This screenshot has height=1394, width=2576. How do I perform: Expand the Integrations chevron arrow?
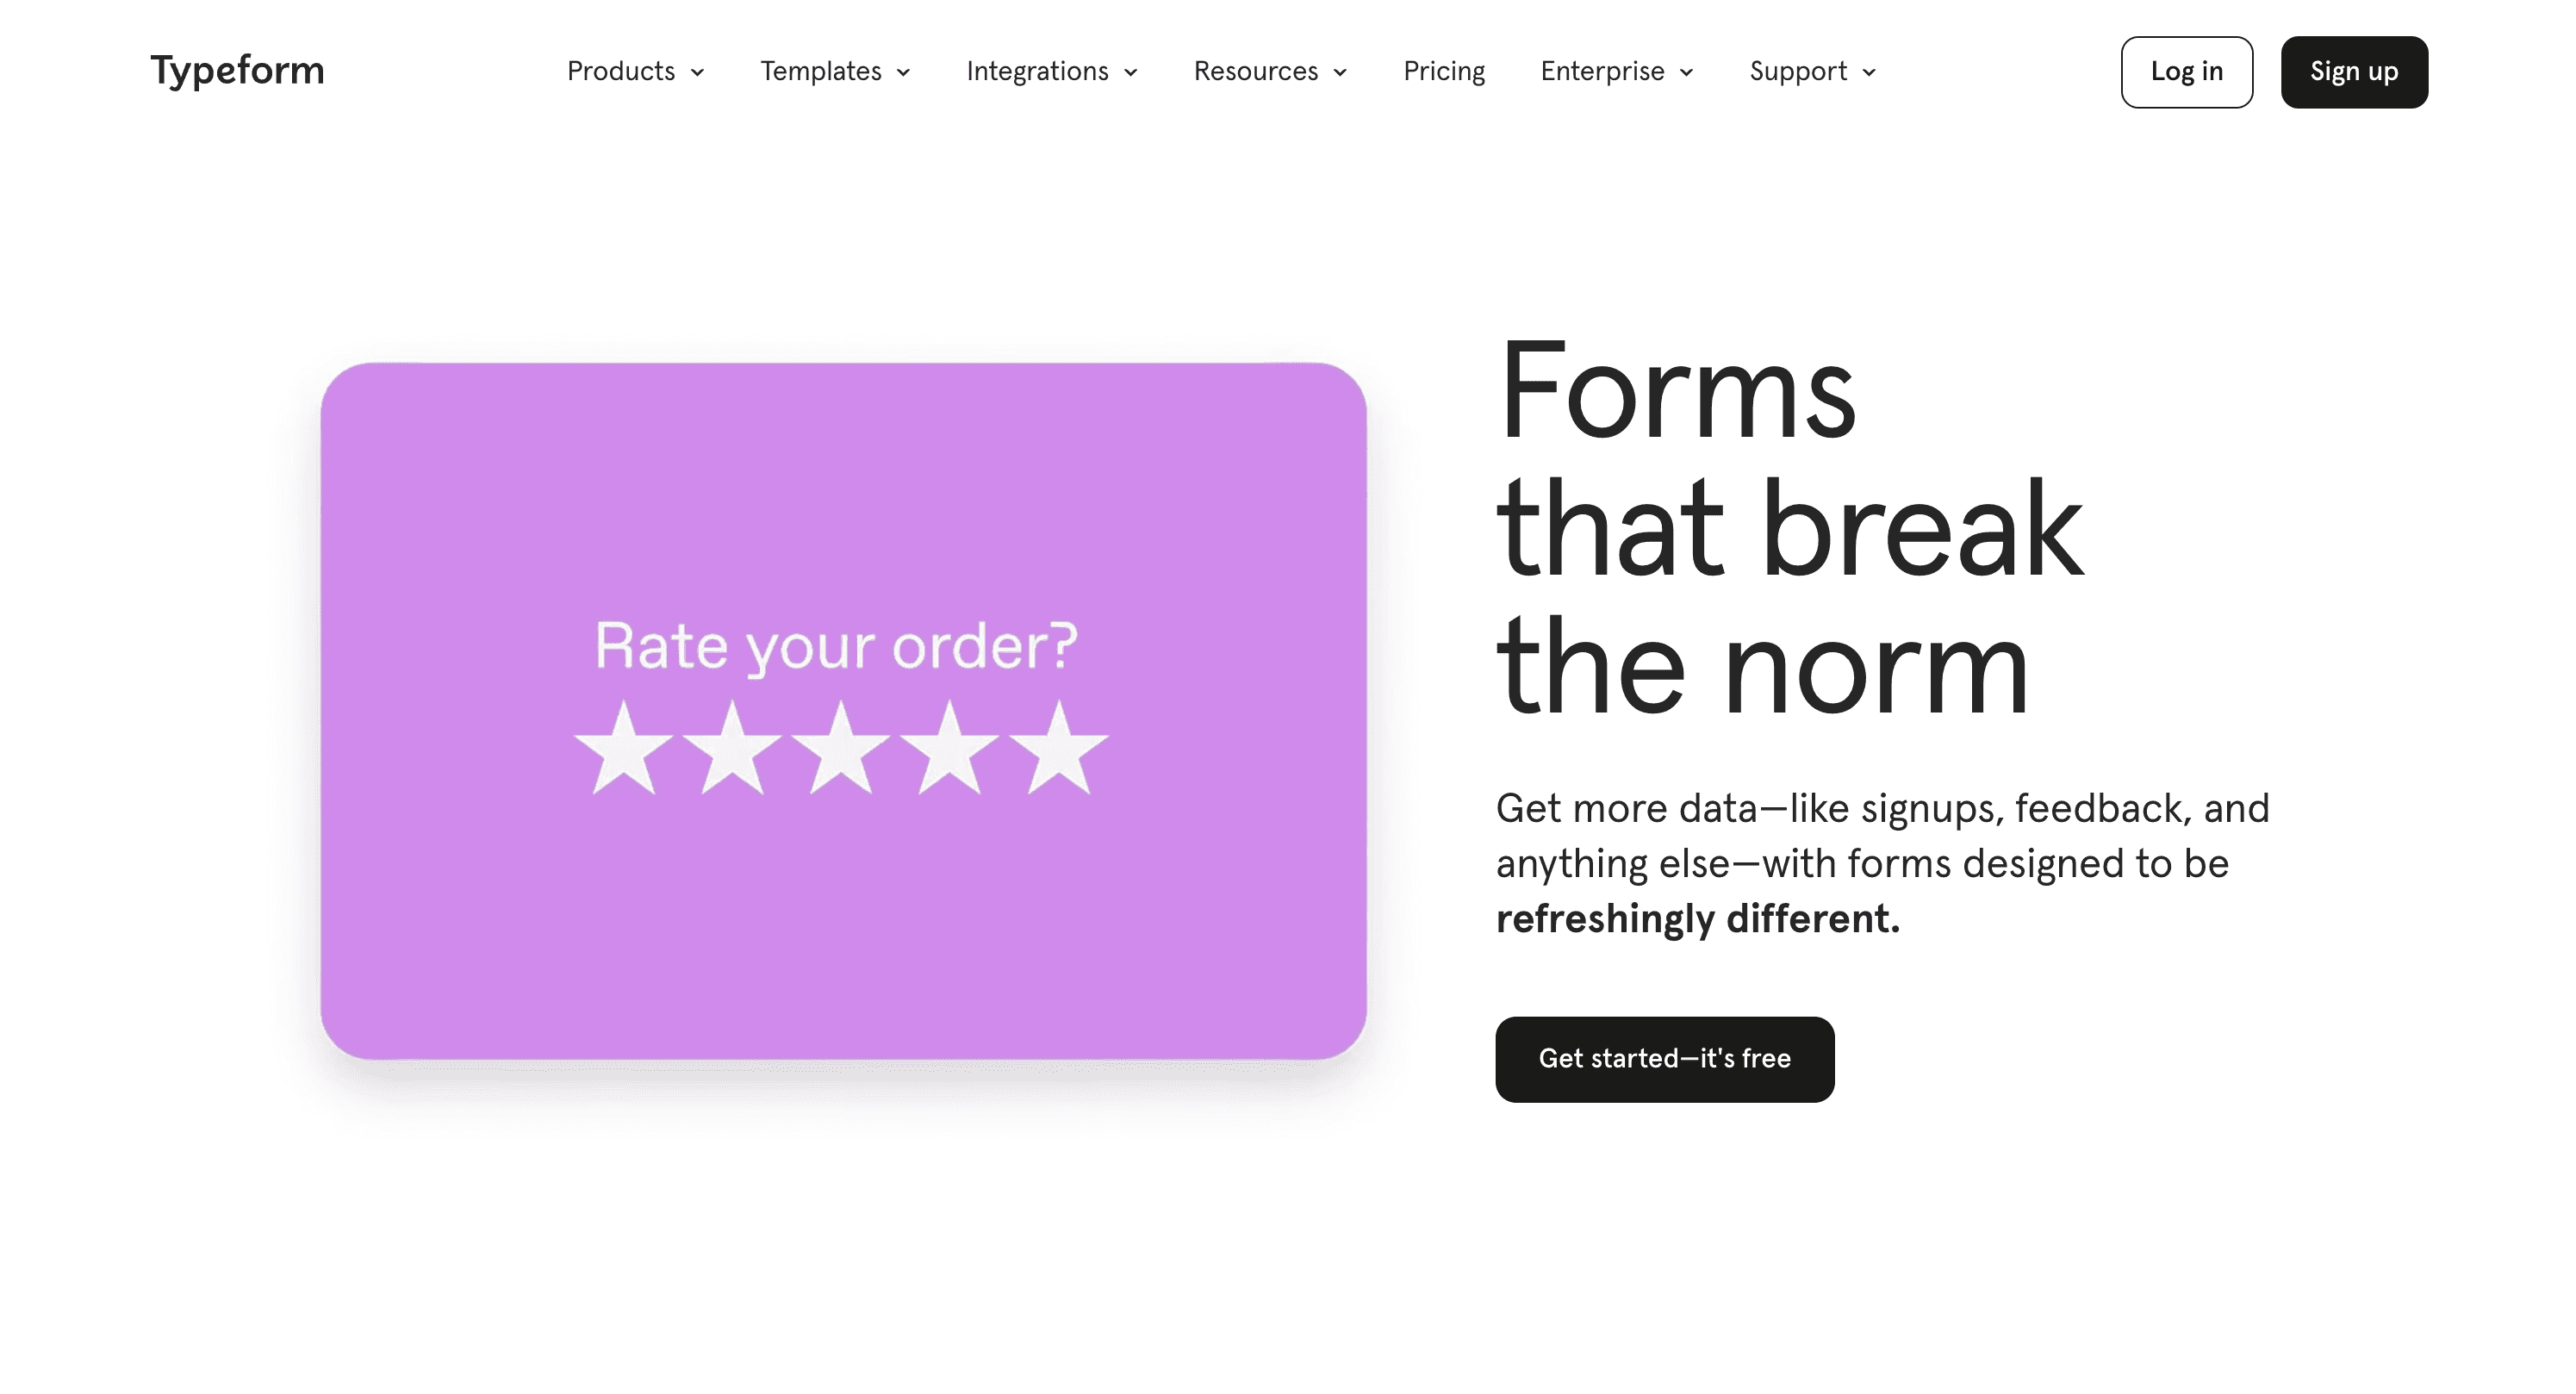tap(1131, 72)
